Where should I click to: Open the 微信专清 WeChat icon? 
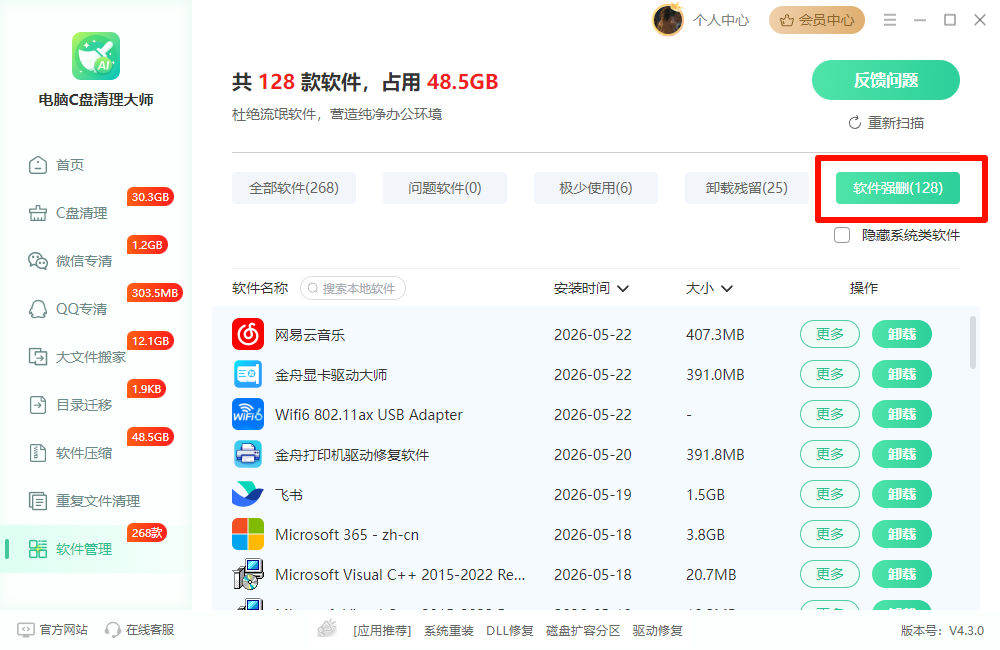click(x=38, y=261)
